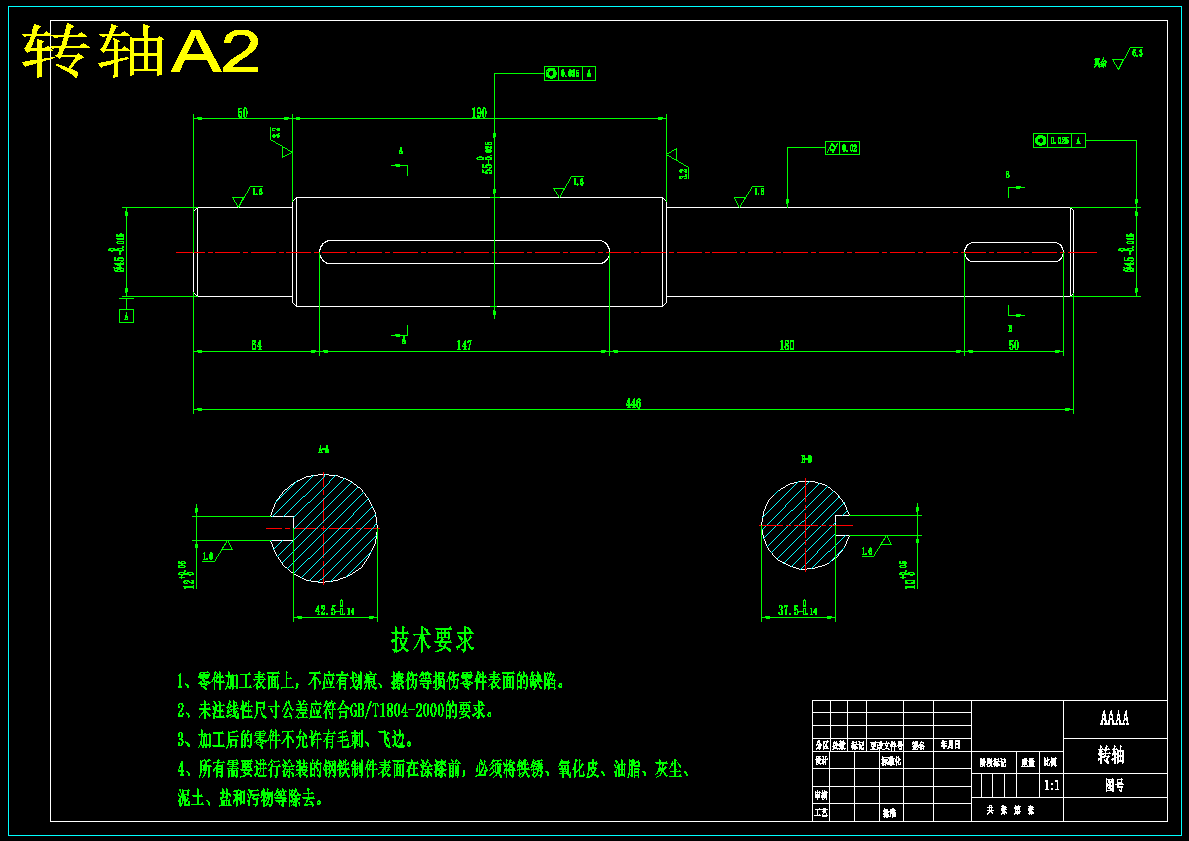This screenshot has width=1189, height=841.
Task: Click the 标准化 cell in the title block
Action: click(891, 761)
